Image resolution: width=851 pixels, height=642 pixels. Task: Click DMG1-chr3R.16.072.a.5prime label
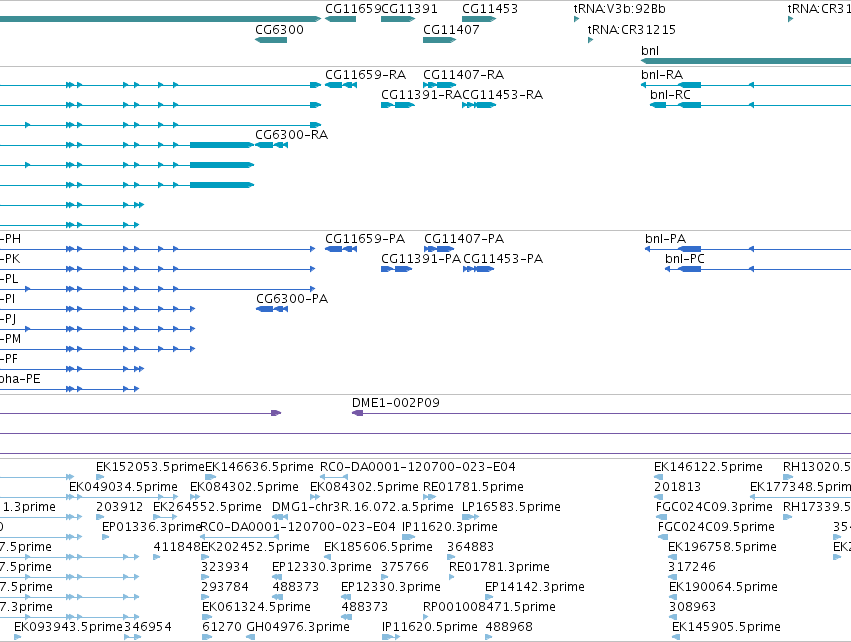click(363, 507)
